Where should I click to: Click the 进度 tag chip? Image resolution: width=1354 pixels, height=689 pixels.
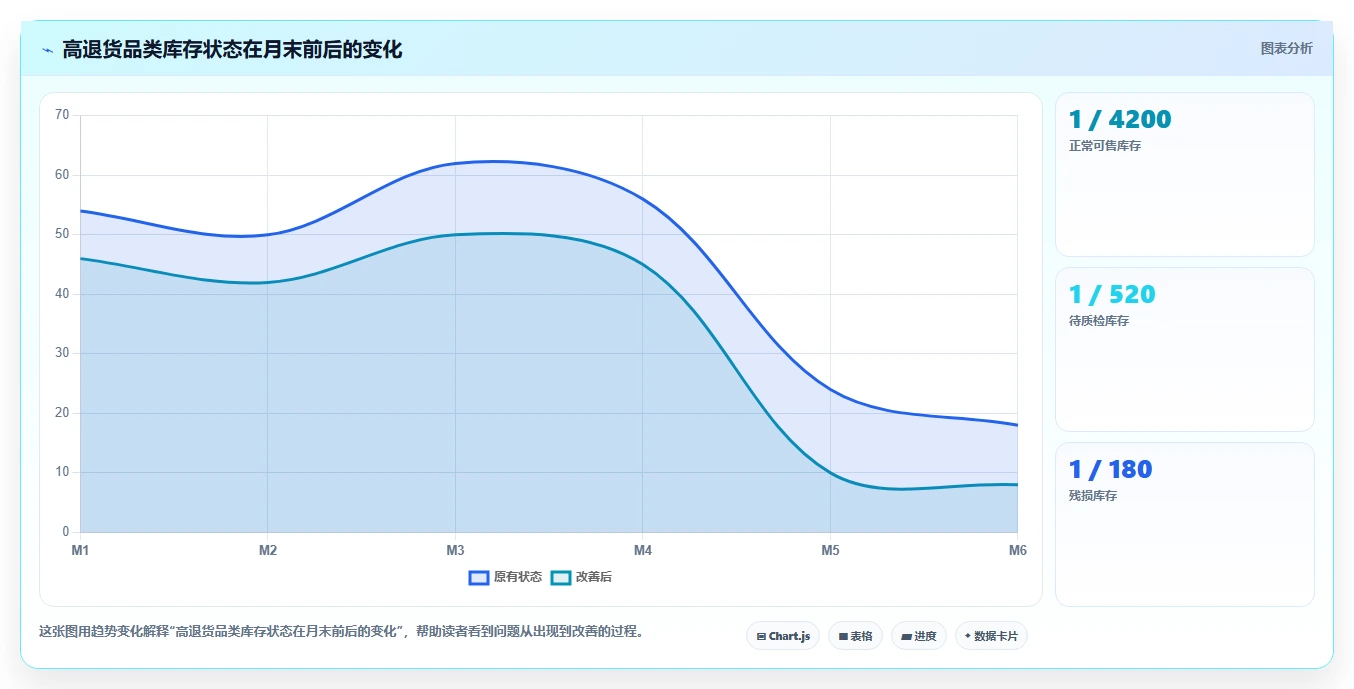(x=918, y=636)
